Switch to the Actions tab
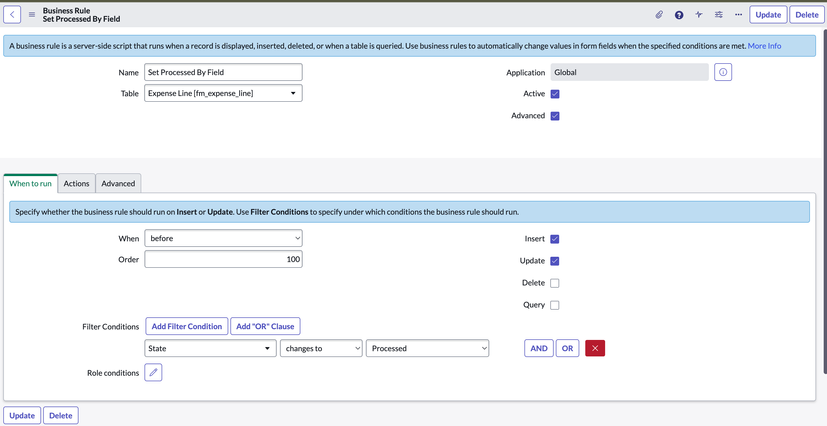The height and width of the screenshot is (426, 827). (76, 183)
